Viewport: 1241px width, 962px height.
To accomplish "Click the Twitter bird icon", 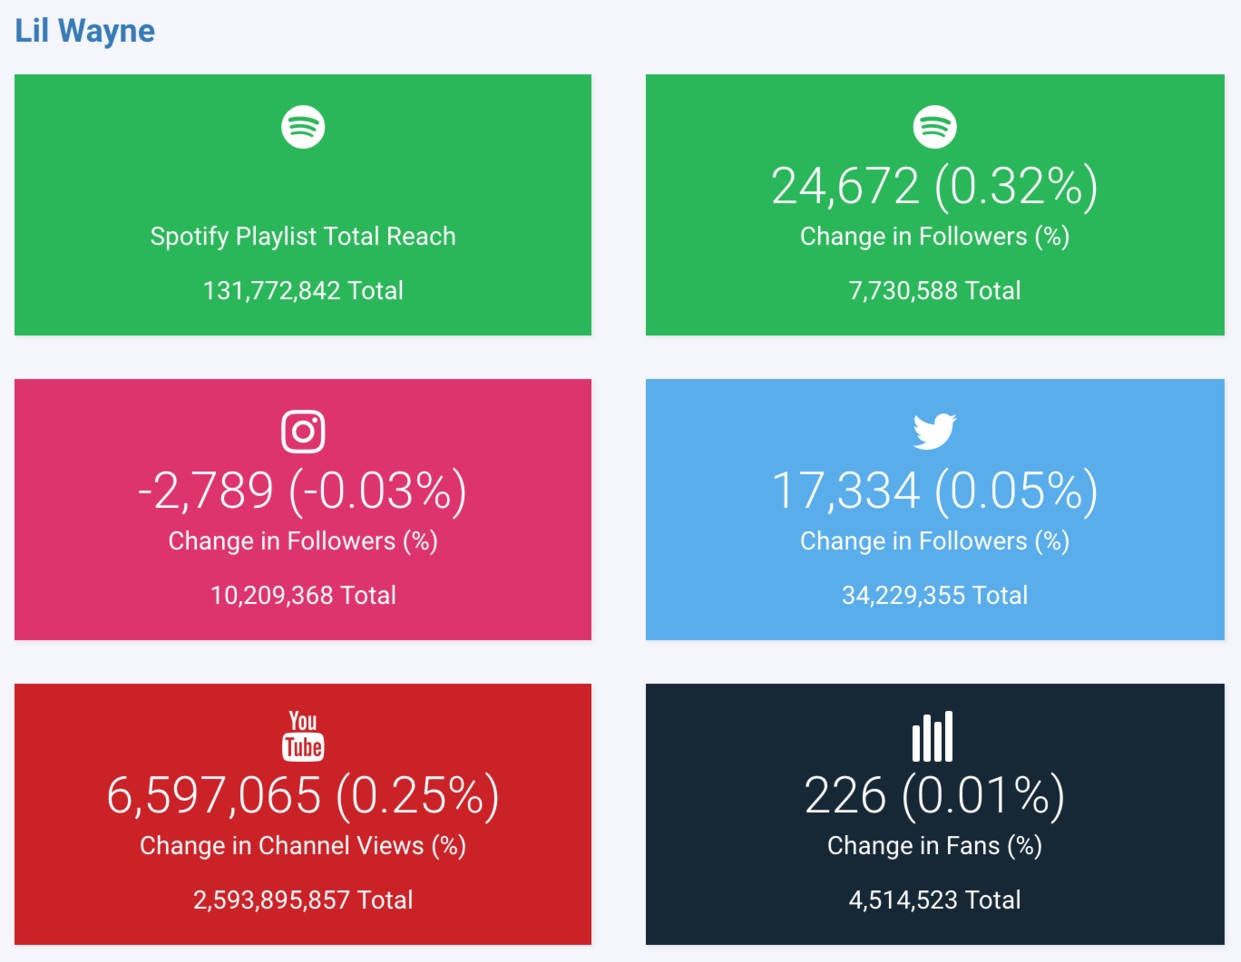I will click(935, 432).
